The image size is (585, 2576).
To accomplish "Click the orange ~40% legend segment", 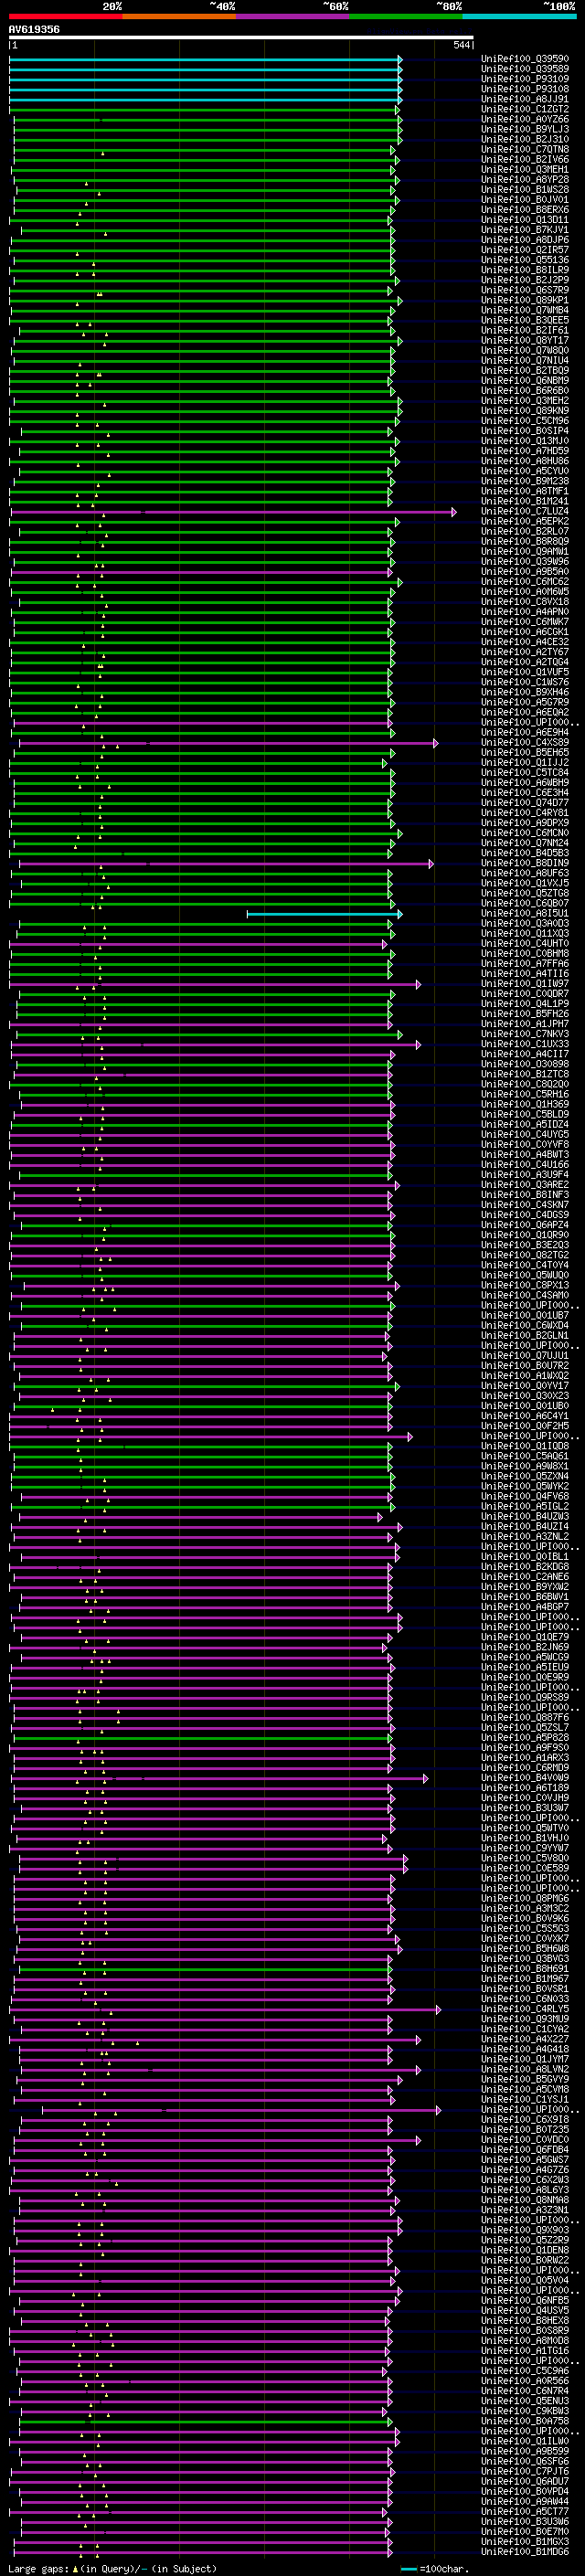I will [179, 16].
